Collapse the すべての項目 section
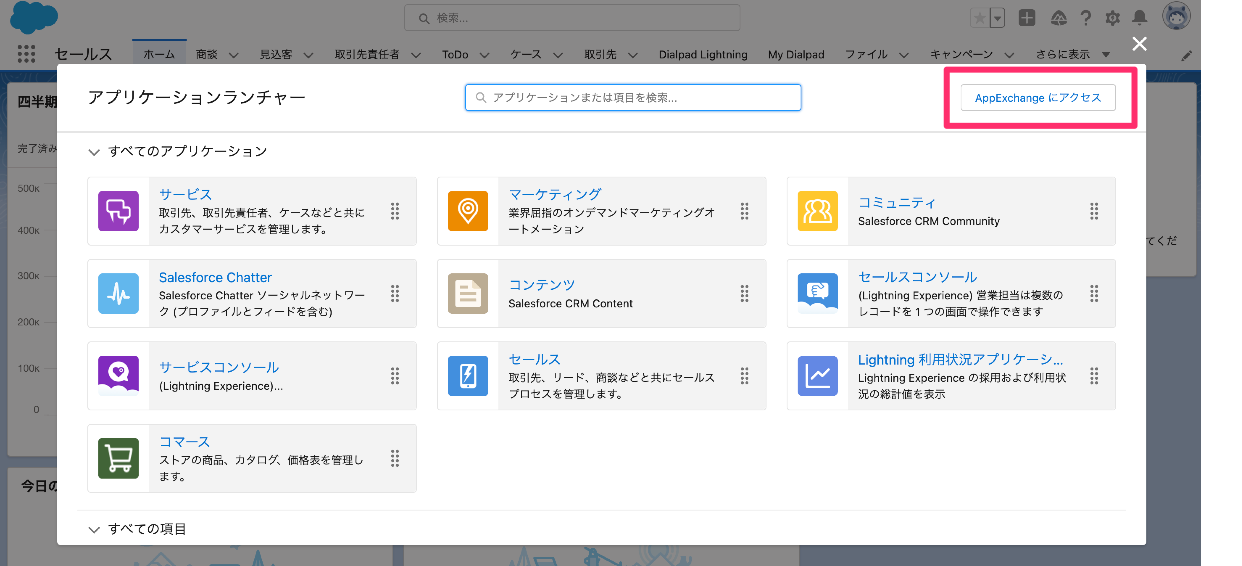 click(94, 529)
